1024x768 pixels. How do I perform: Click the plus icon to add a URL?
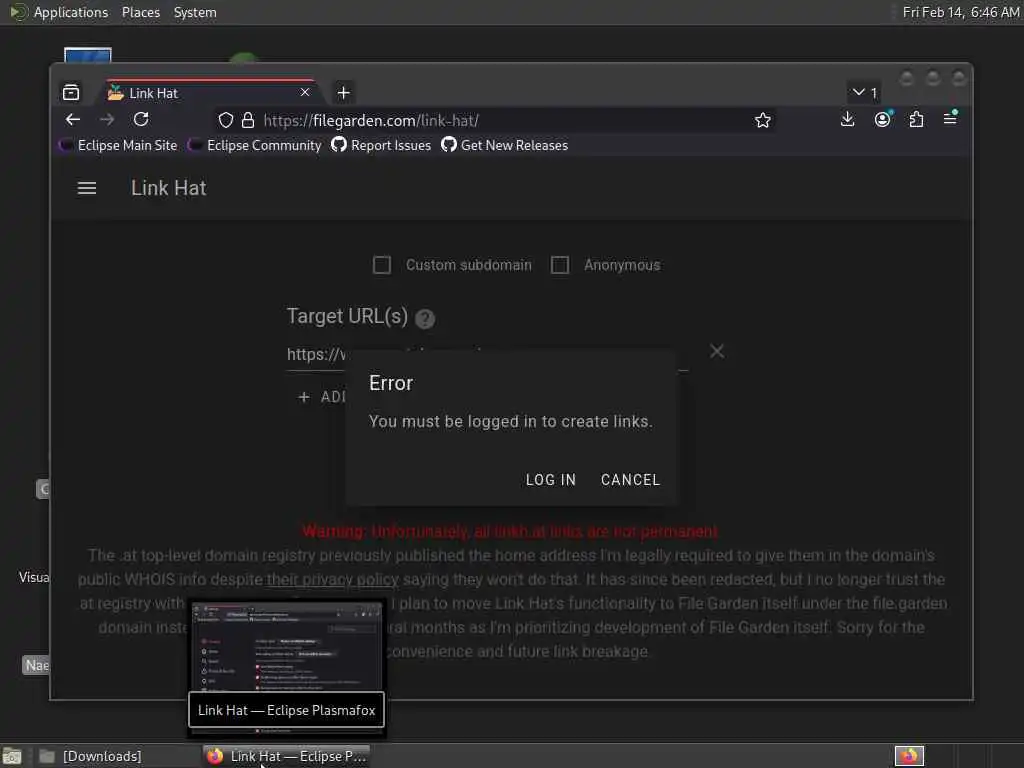point(304,397)
